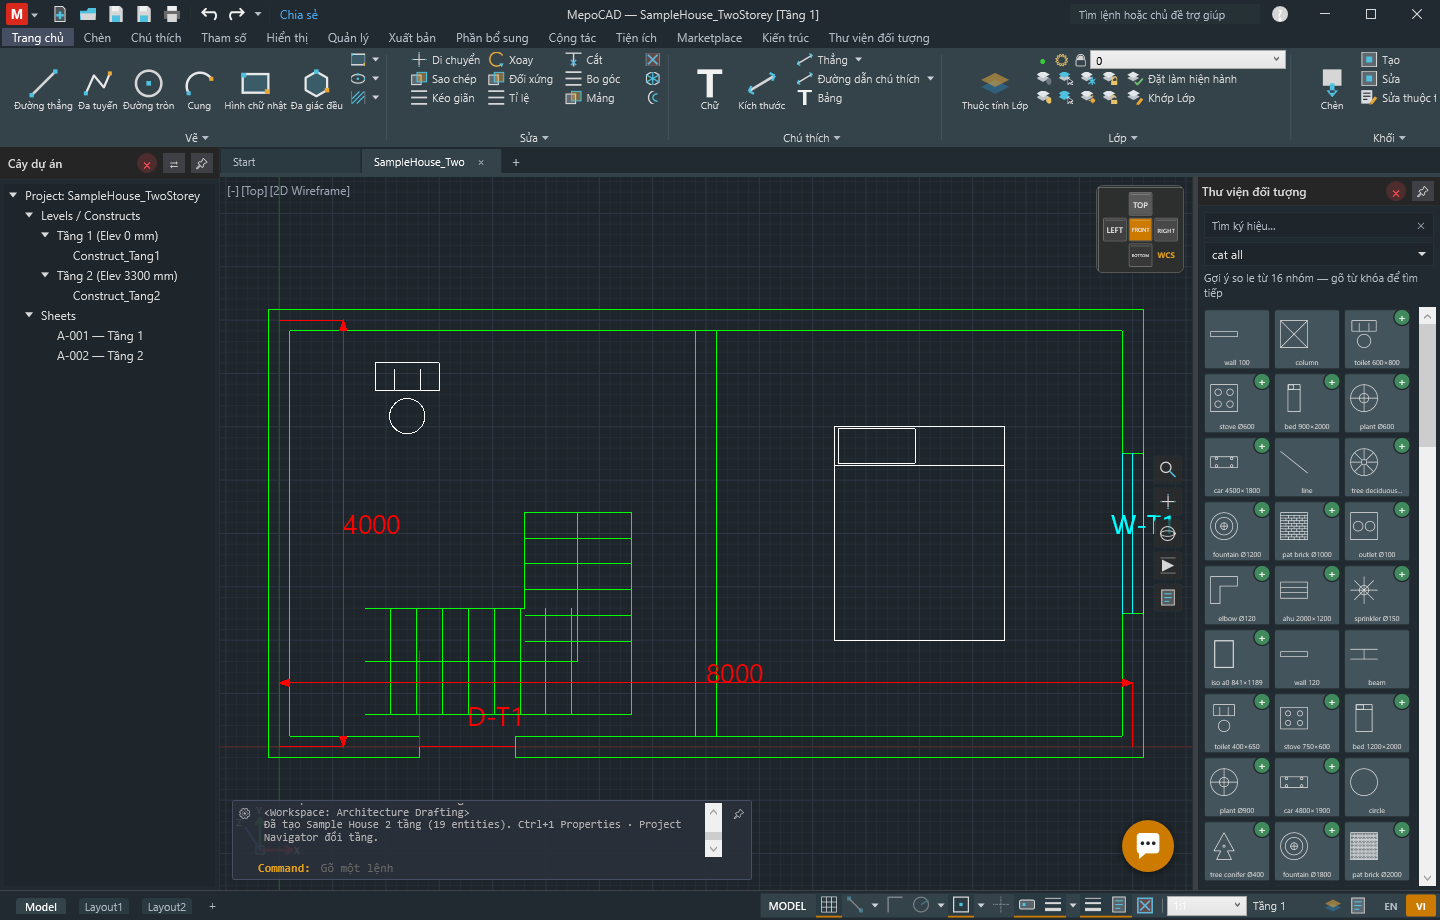This screenshot has height=920, width=1440.
Task: Expand the Vẽ panel options
Action: pos(197,138)
